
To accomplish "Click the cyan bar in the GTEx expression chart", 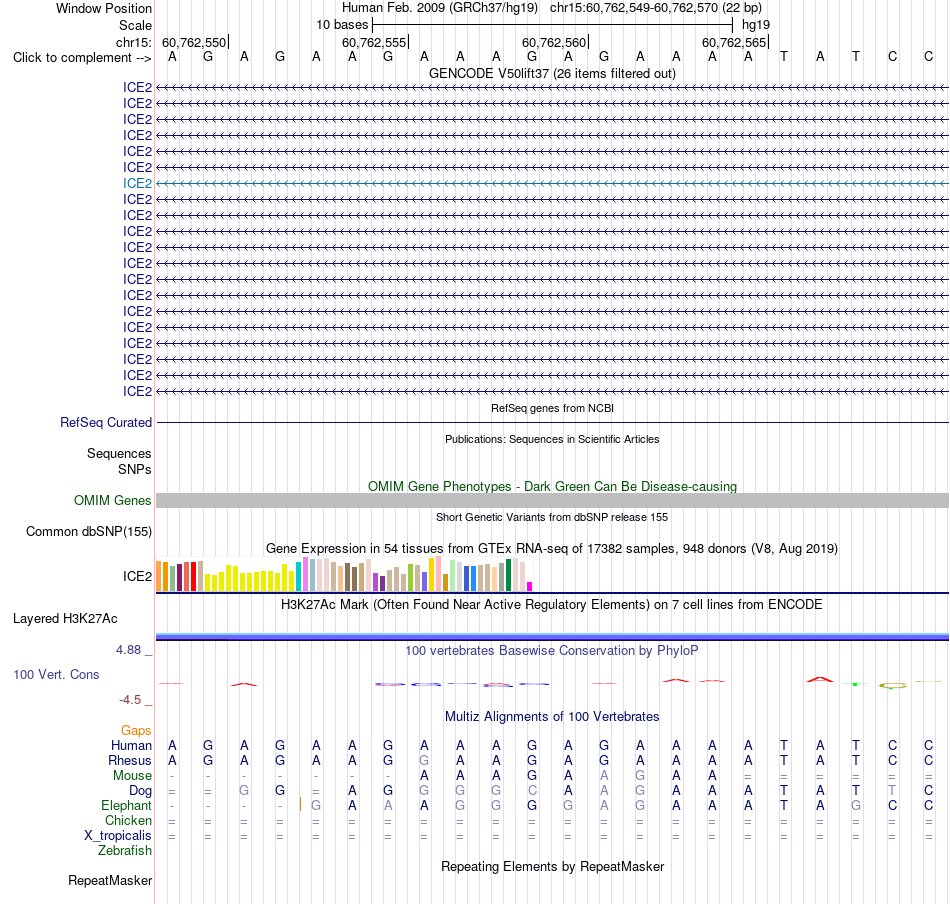I will coord(299,576).
